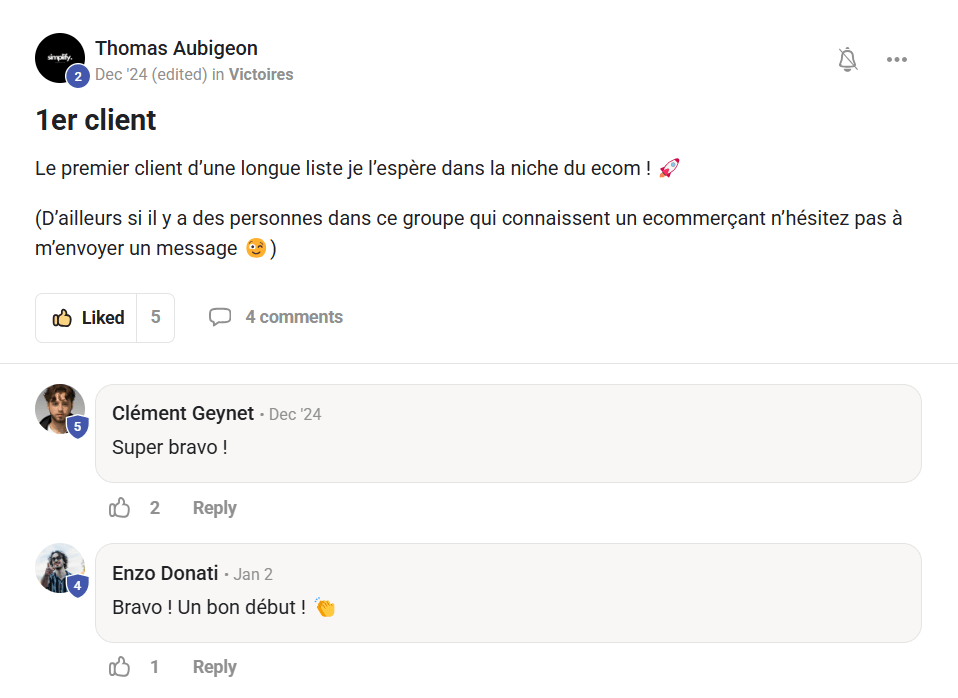Reply to Clément Geynet's comment
Viewport: 958px width, 698px height.
tap(214, 508)
